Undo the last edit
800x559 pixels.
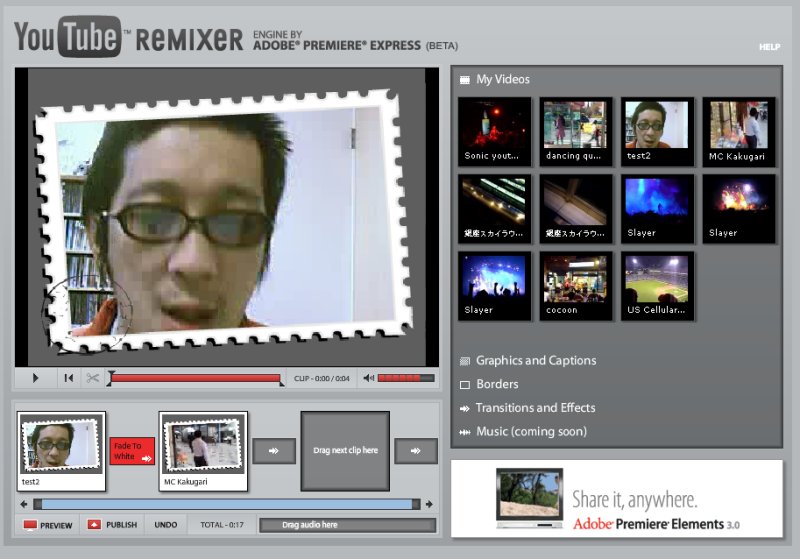[166, 525]
